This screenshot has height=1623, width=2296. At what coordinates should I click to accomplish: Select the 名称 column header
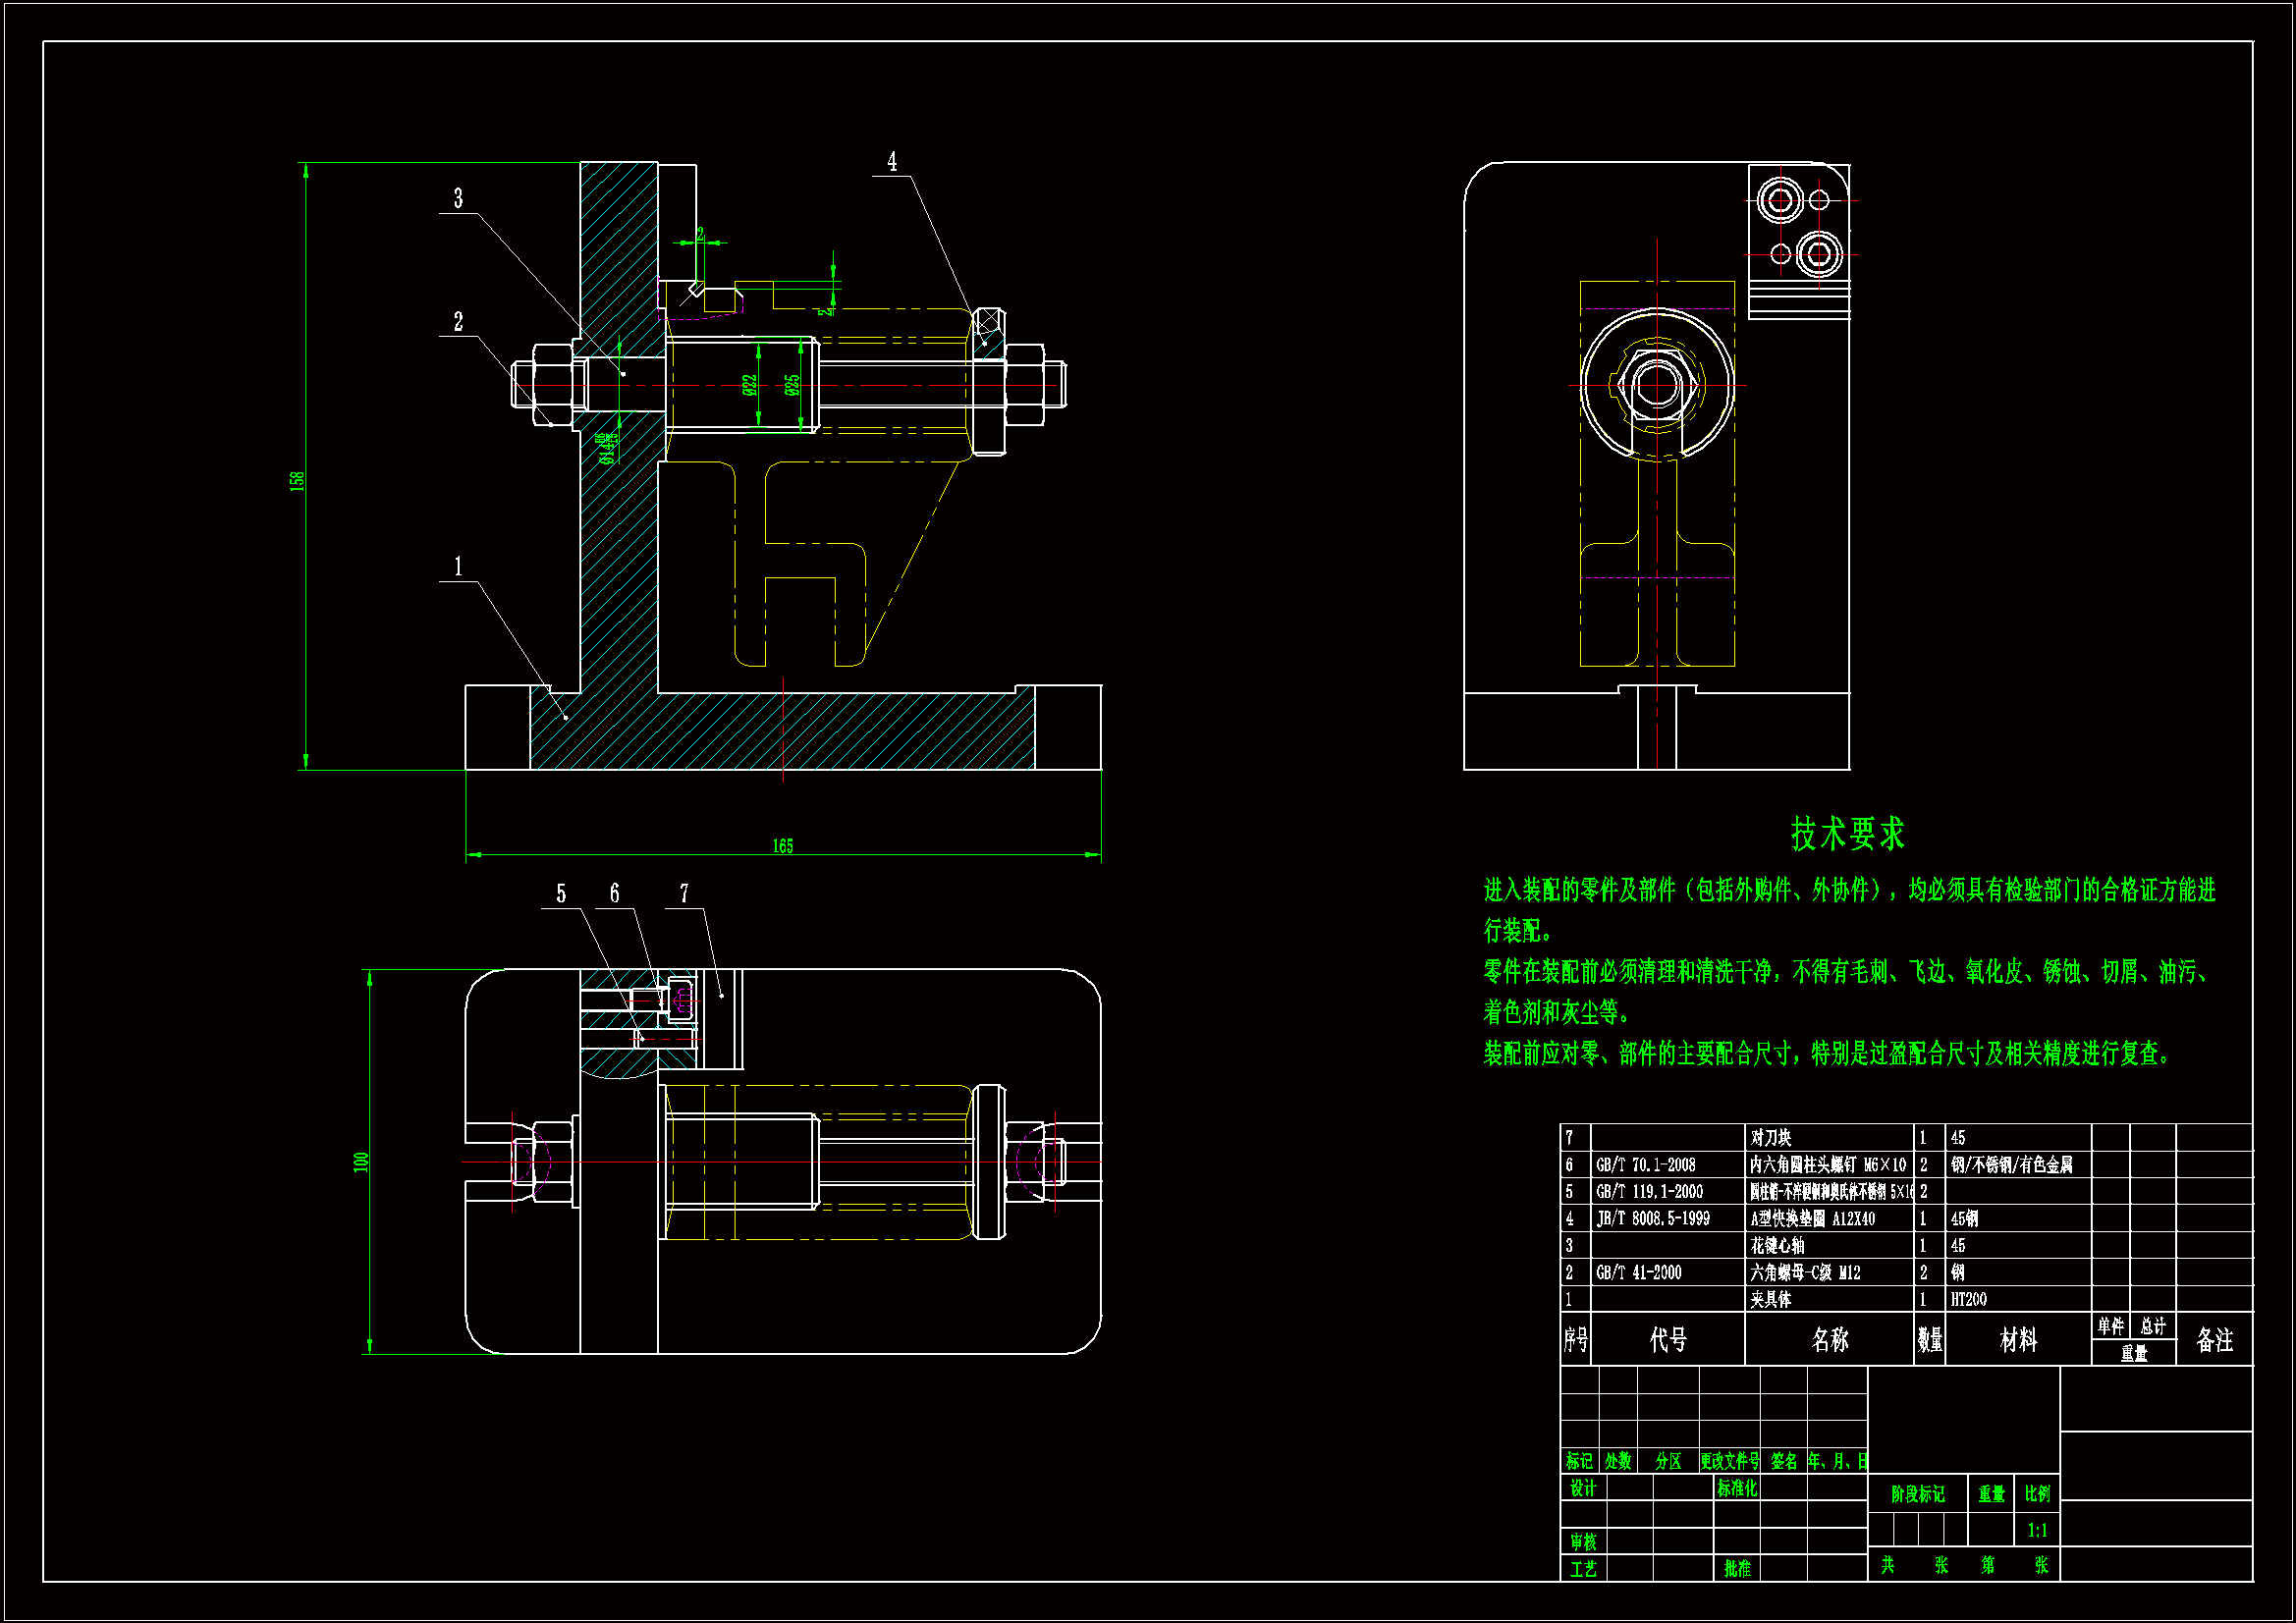pos(1829,1340)
